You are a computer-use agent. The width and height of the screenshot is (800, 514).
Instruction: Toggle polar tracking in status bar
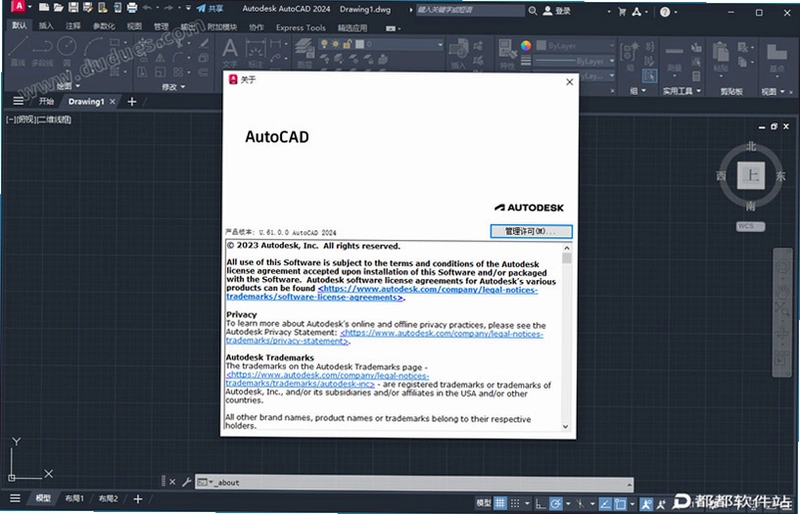(556, 504)
